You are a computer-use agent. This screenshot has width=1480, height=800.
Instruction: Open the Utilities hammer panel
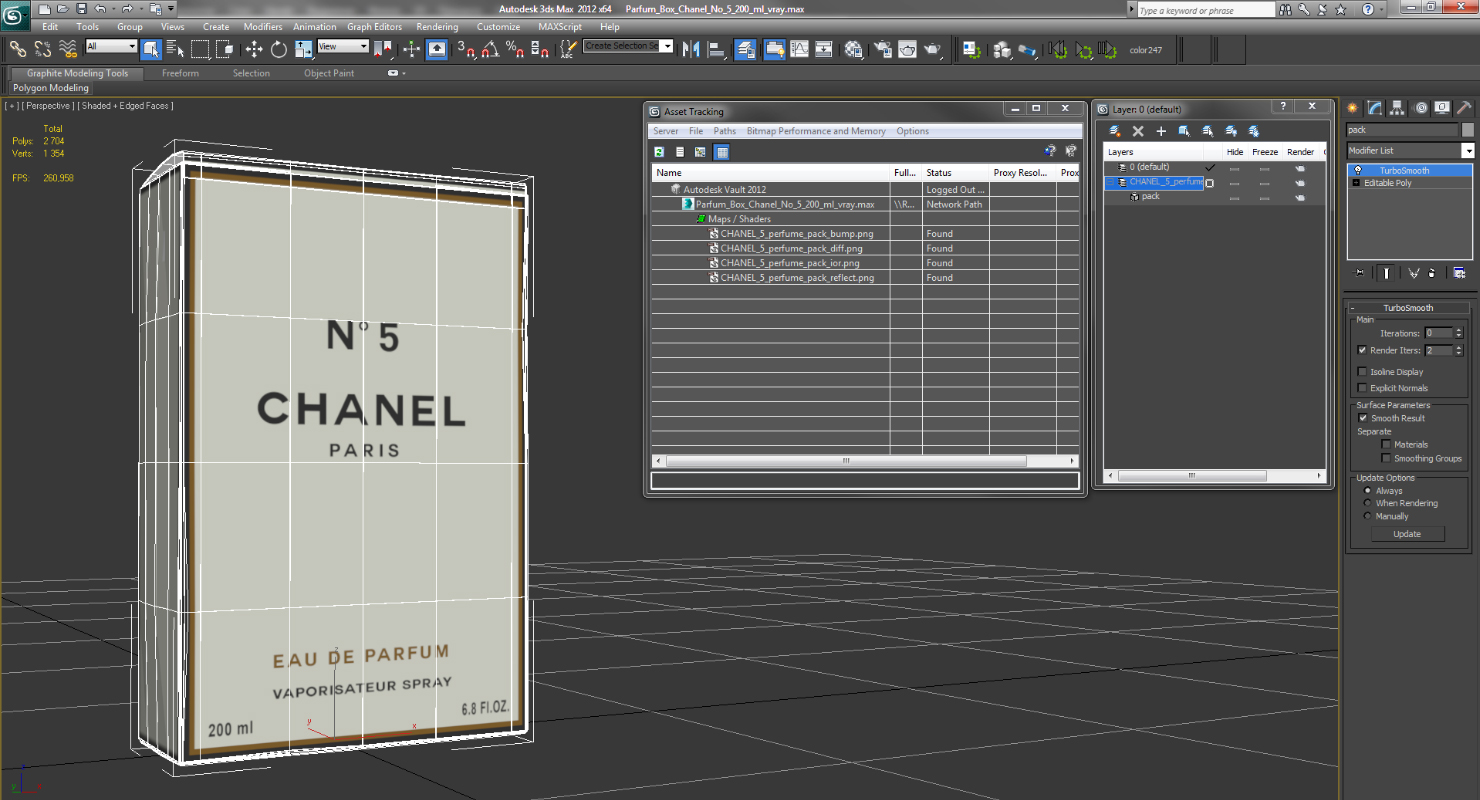1463,108
